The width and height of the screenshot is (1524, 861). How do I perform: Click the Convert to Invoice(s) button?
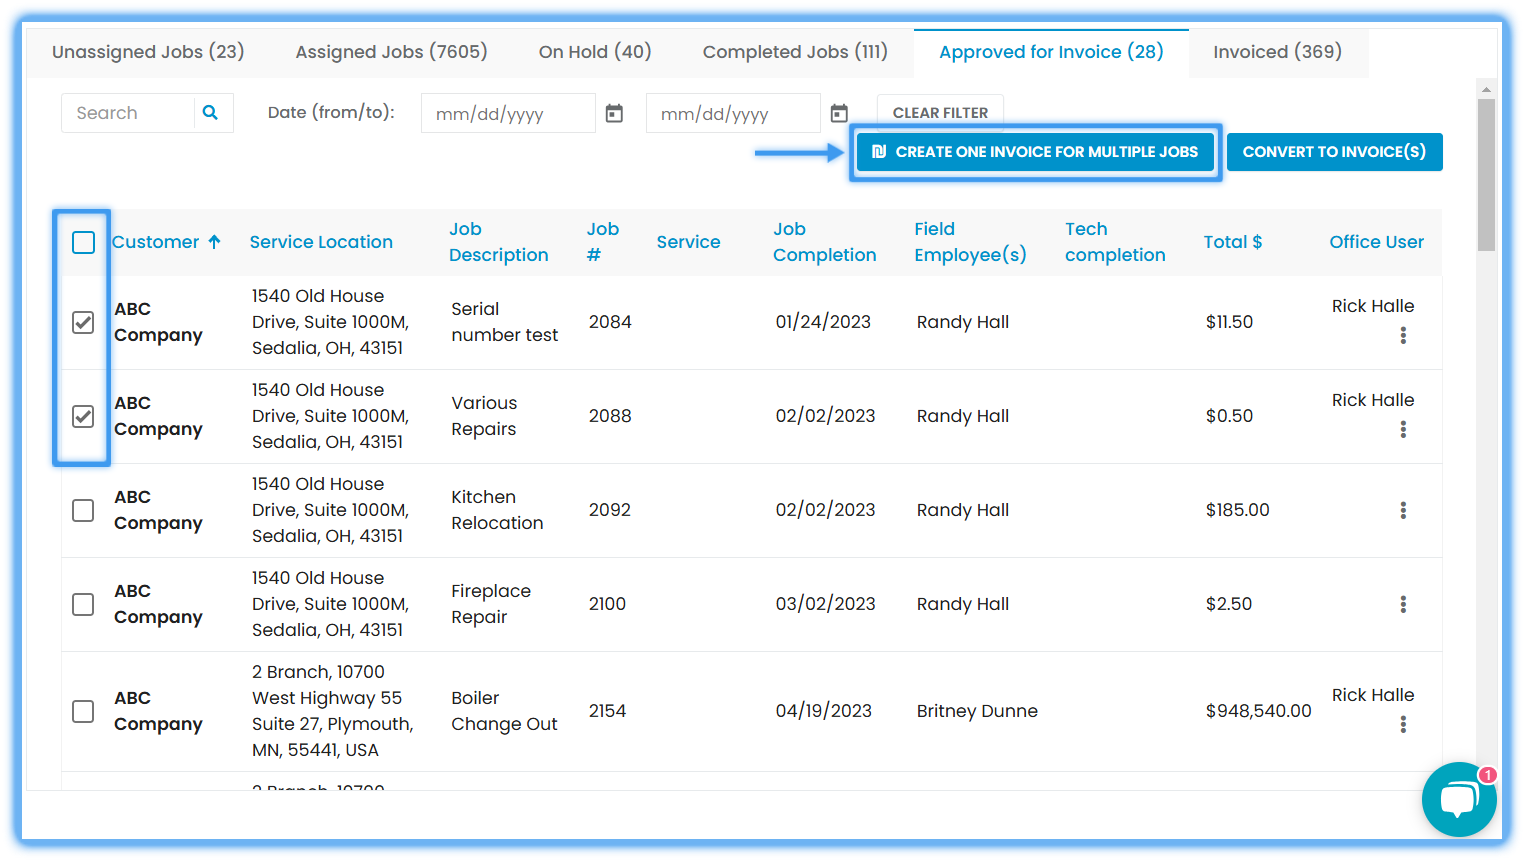tap(1334, 151)
